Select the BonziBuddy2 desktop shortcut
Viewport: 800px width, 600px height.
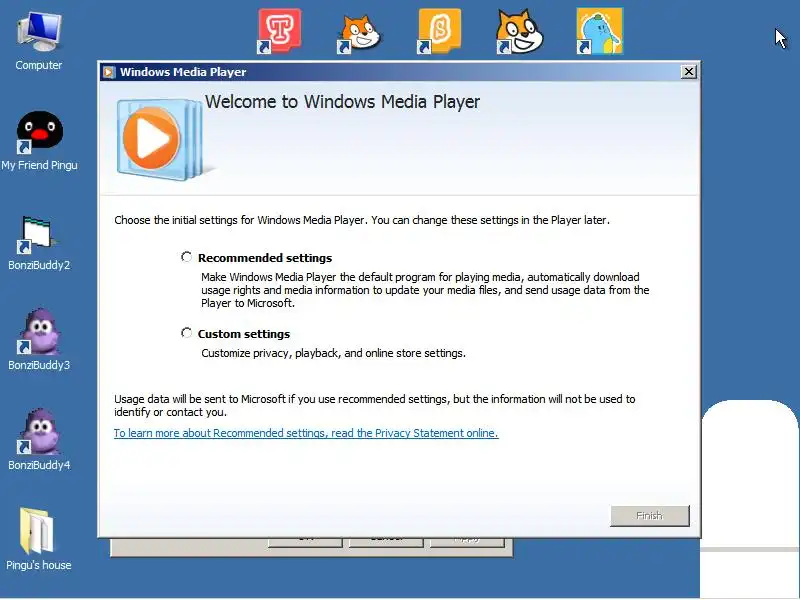39,243
